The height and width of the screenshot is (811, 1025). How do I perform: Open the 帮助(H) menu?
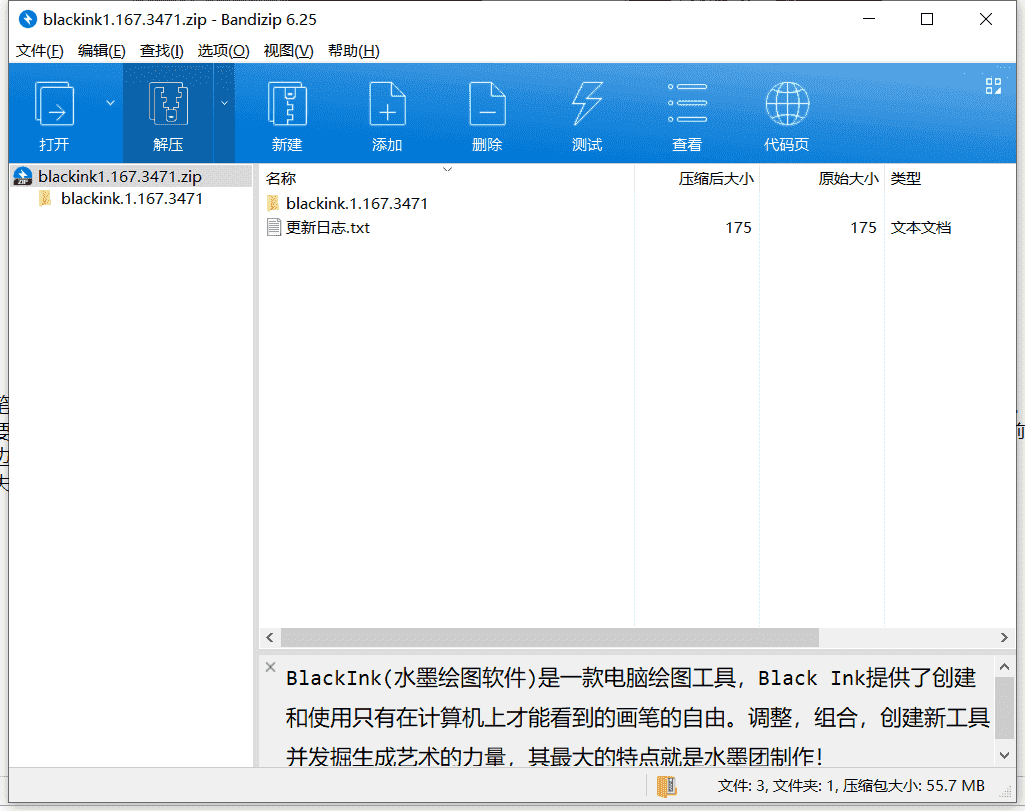(x=354, y=51)
